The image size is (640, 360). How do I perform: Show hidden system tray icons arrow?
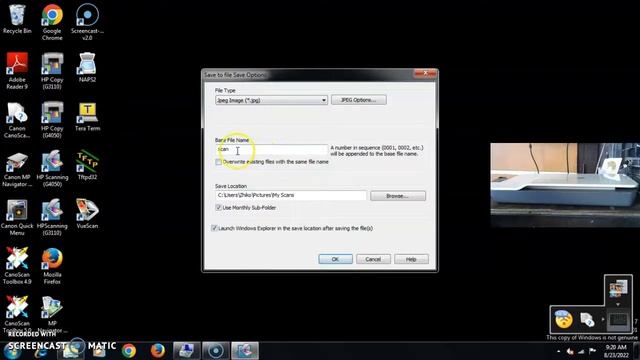[x=559, y=351]
